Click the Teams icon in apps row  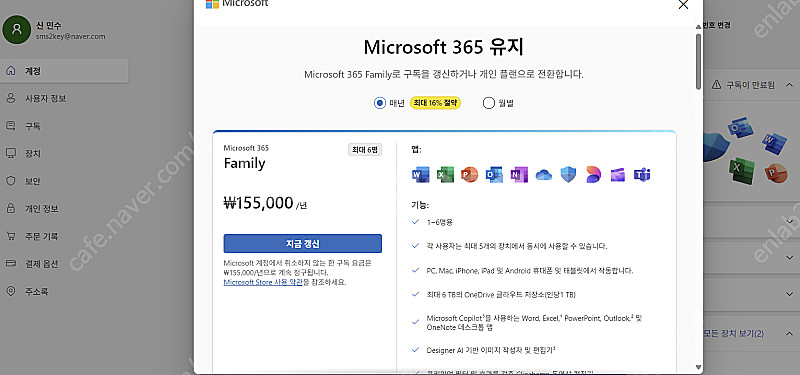(642, 175)
